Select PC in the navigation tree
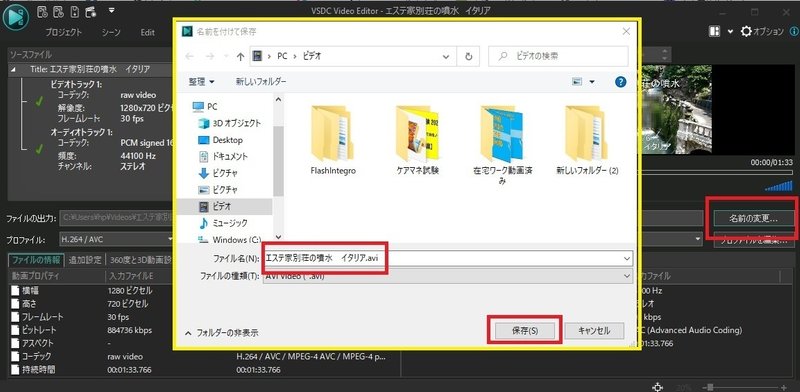800x392 pixels. pos(206,107)
